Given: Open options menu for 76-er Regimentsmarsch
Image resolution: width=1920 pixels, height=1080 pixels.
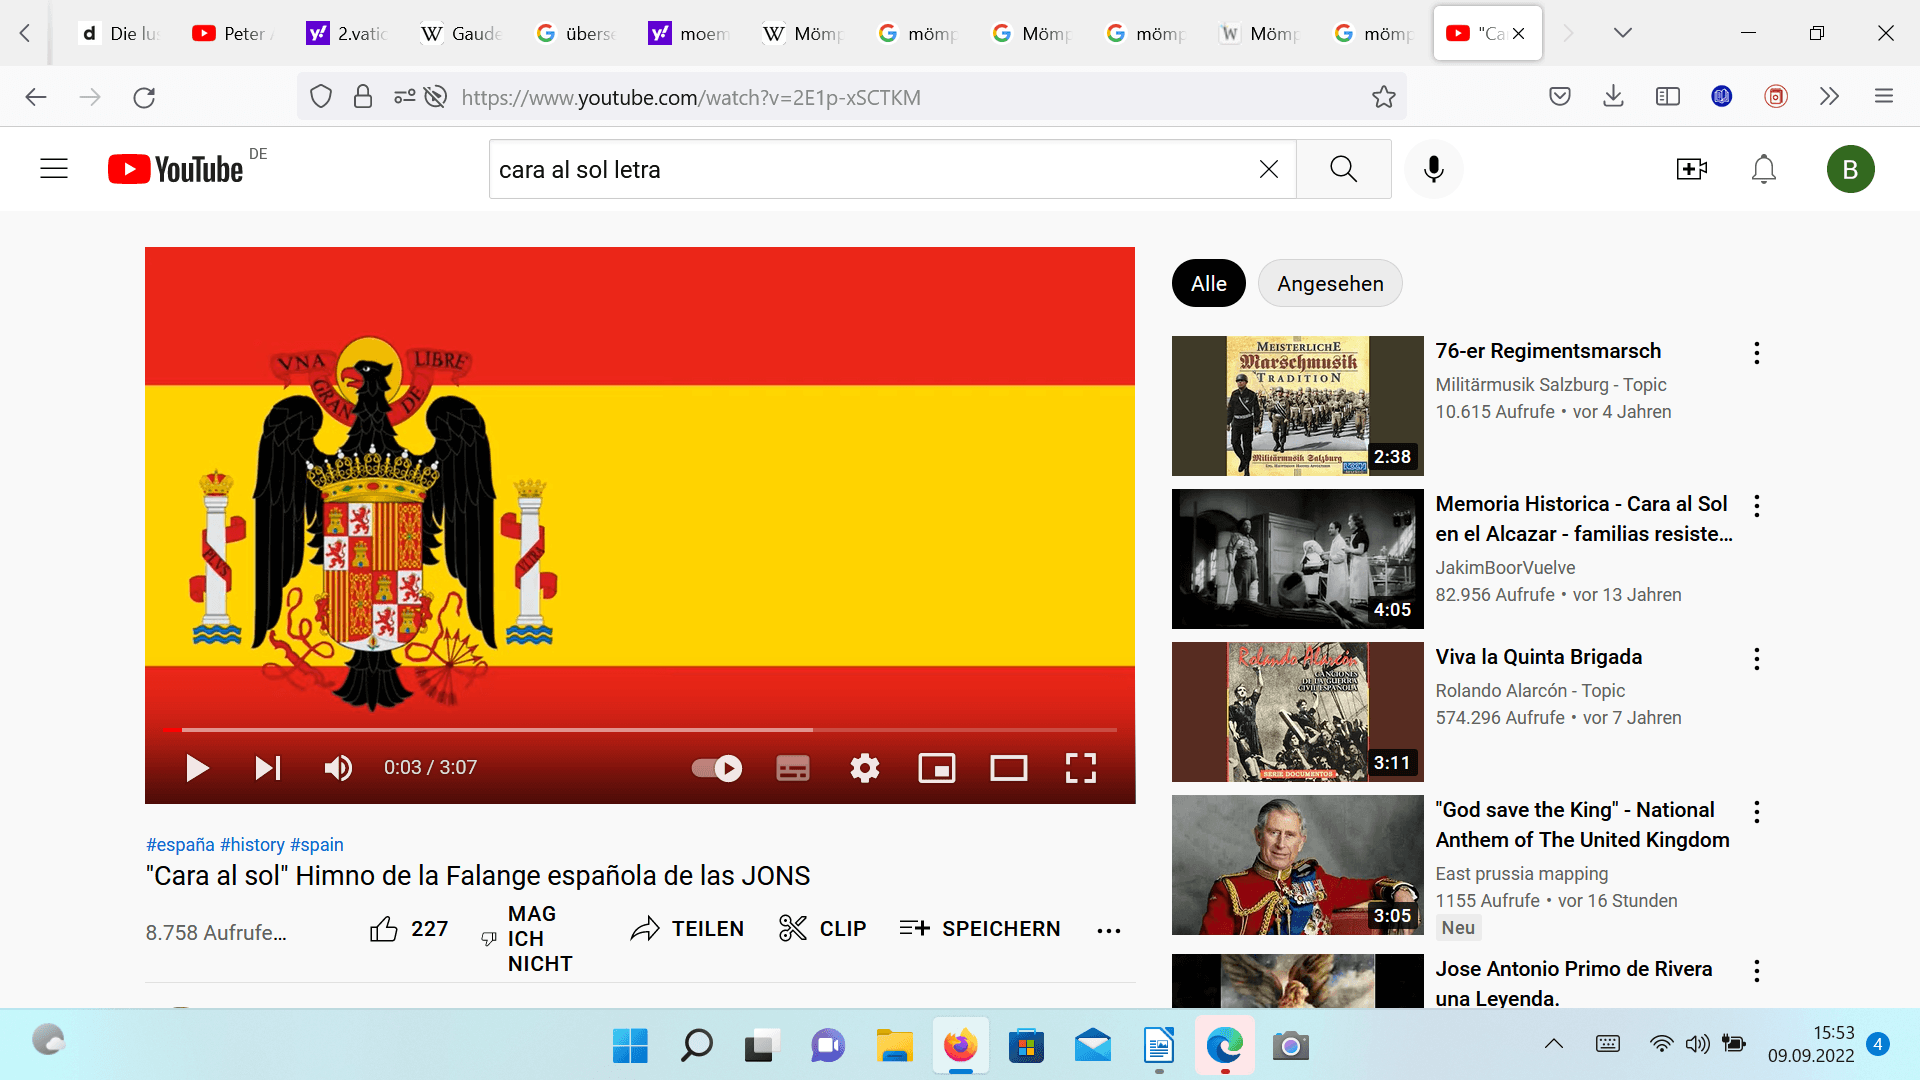Looking at the screenshot, I should click(1757, 353).
